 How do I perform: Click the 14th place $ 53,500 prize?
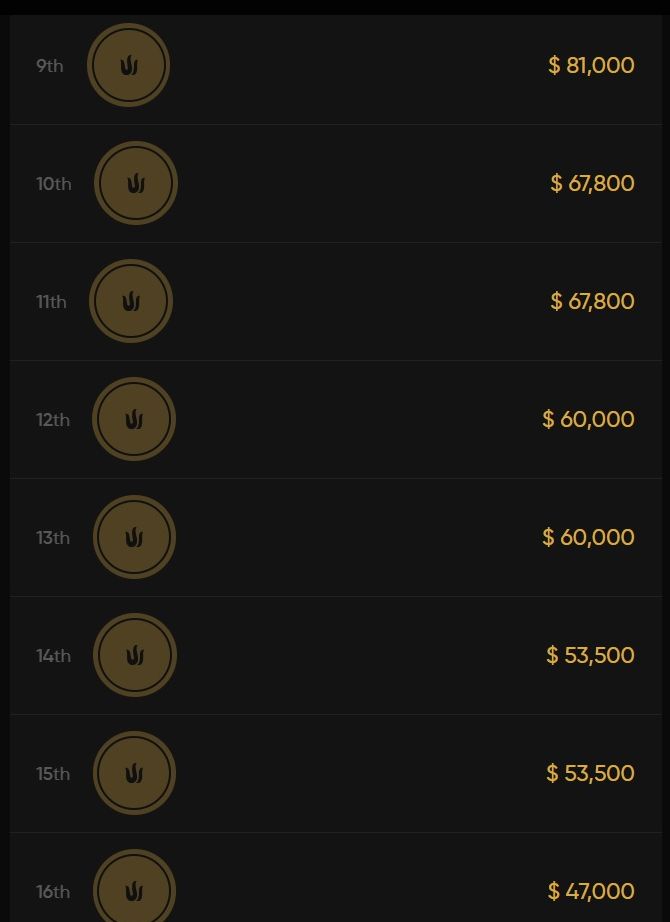click(590, 656)
